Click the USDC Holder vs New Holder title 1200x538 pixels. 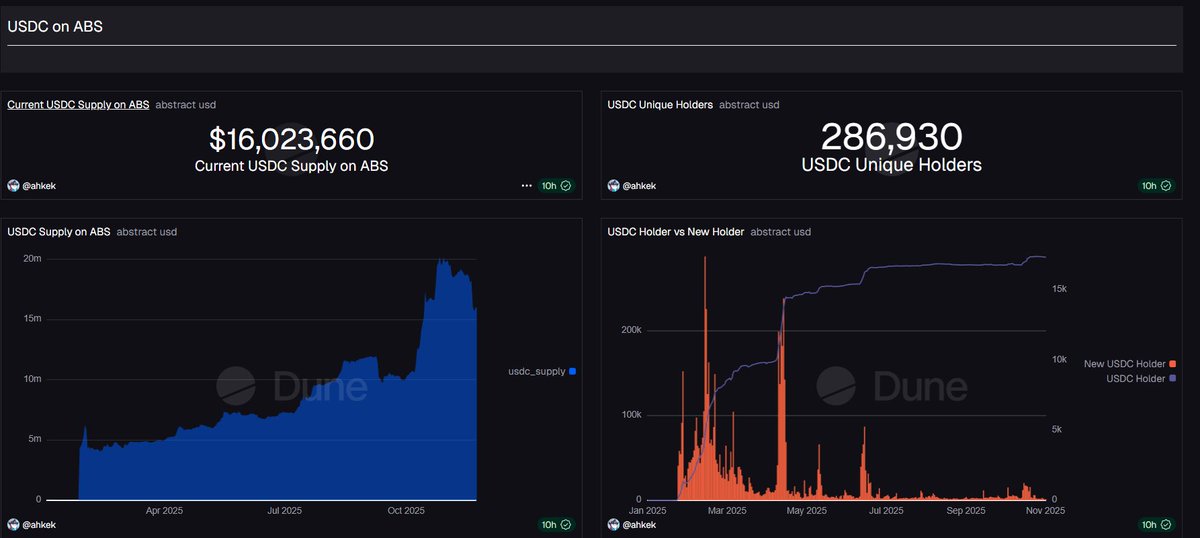tap(676, 232)
